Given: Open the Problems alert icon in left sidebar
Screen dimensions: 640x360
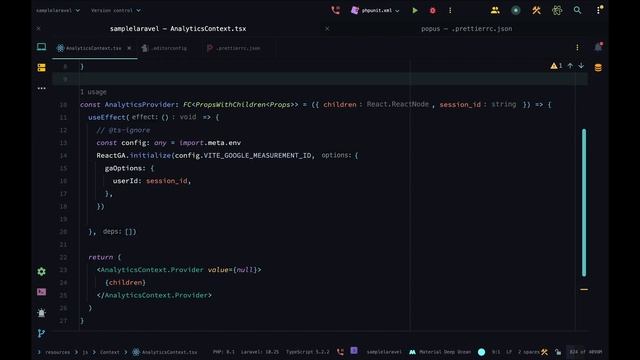Looking at the screenshot, I should tap(41, 313).
